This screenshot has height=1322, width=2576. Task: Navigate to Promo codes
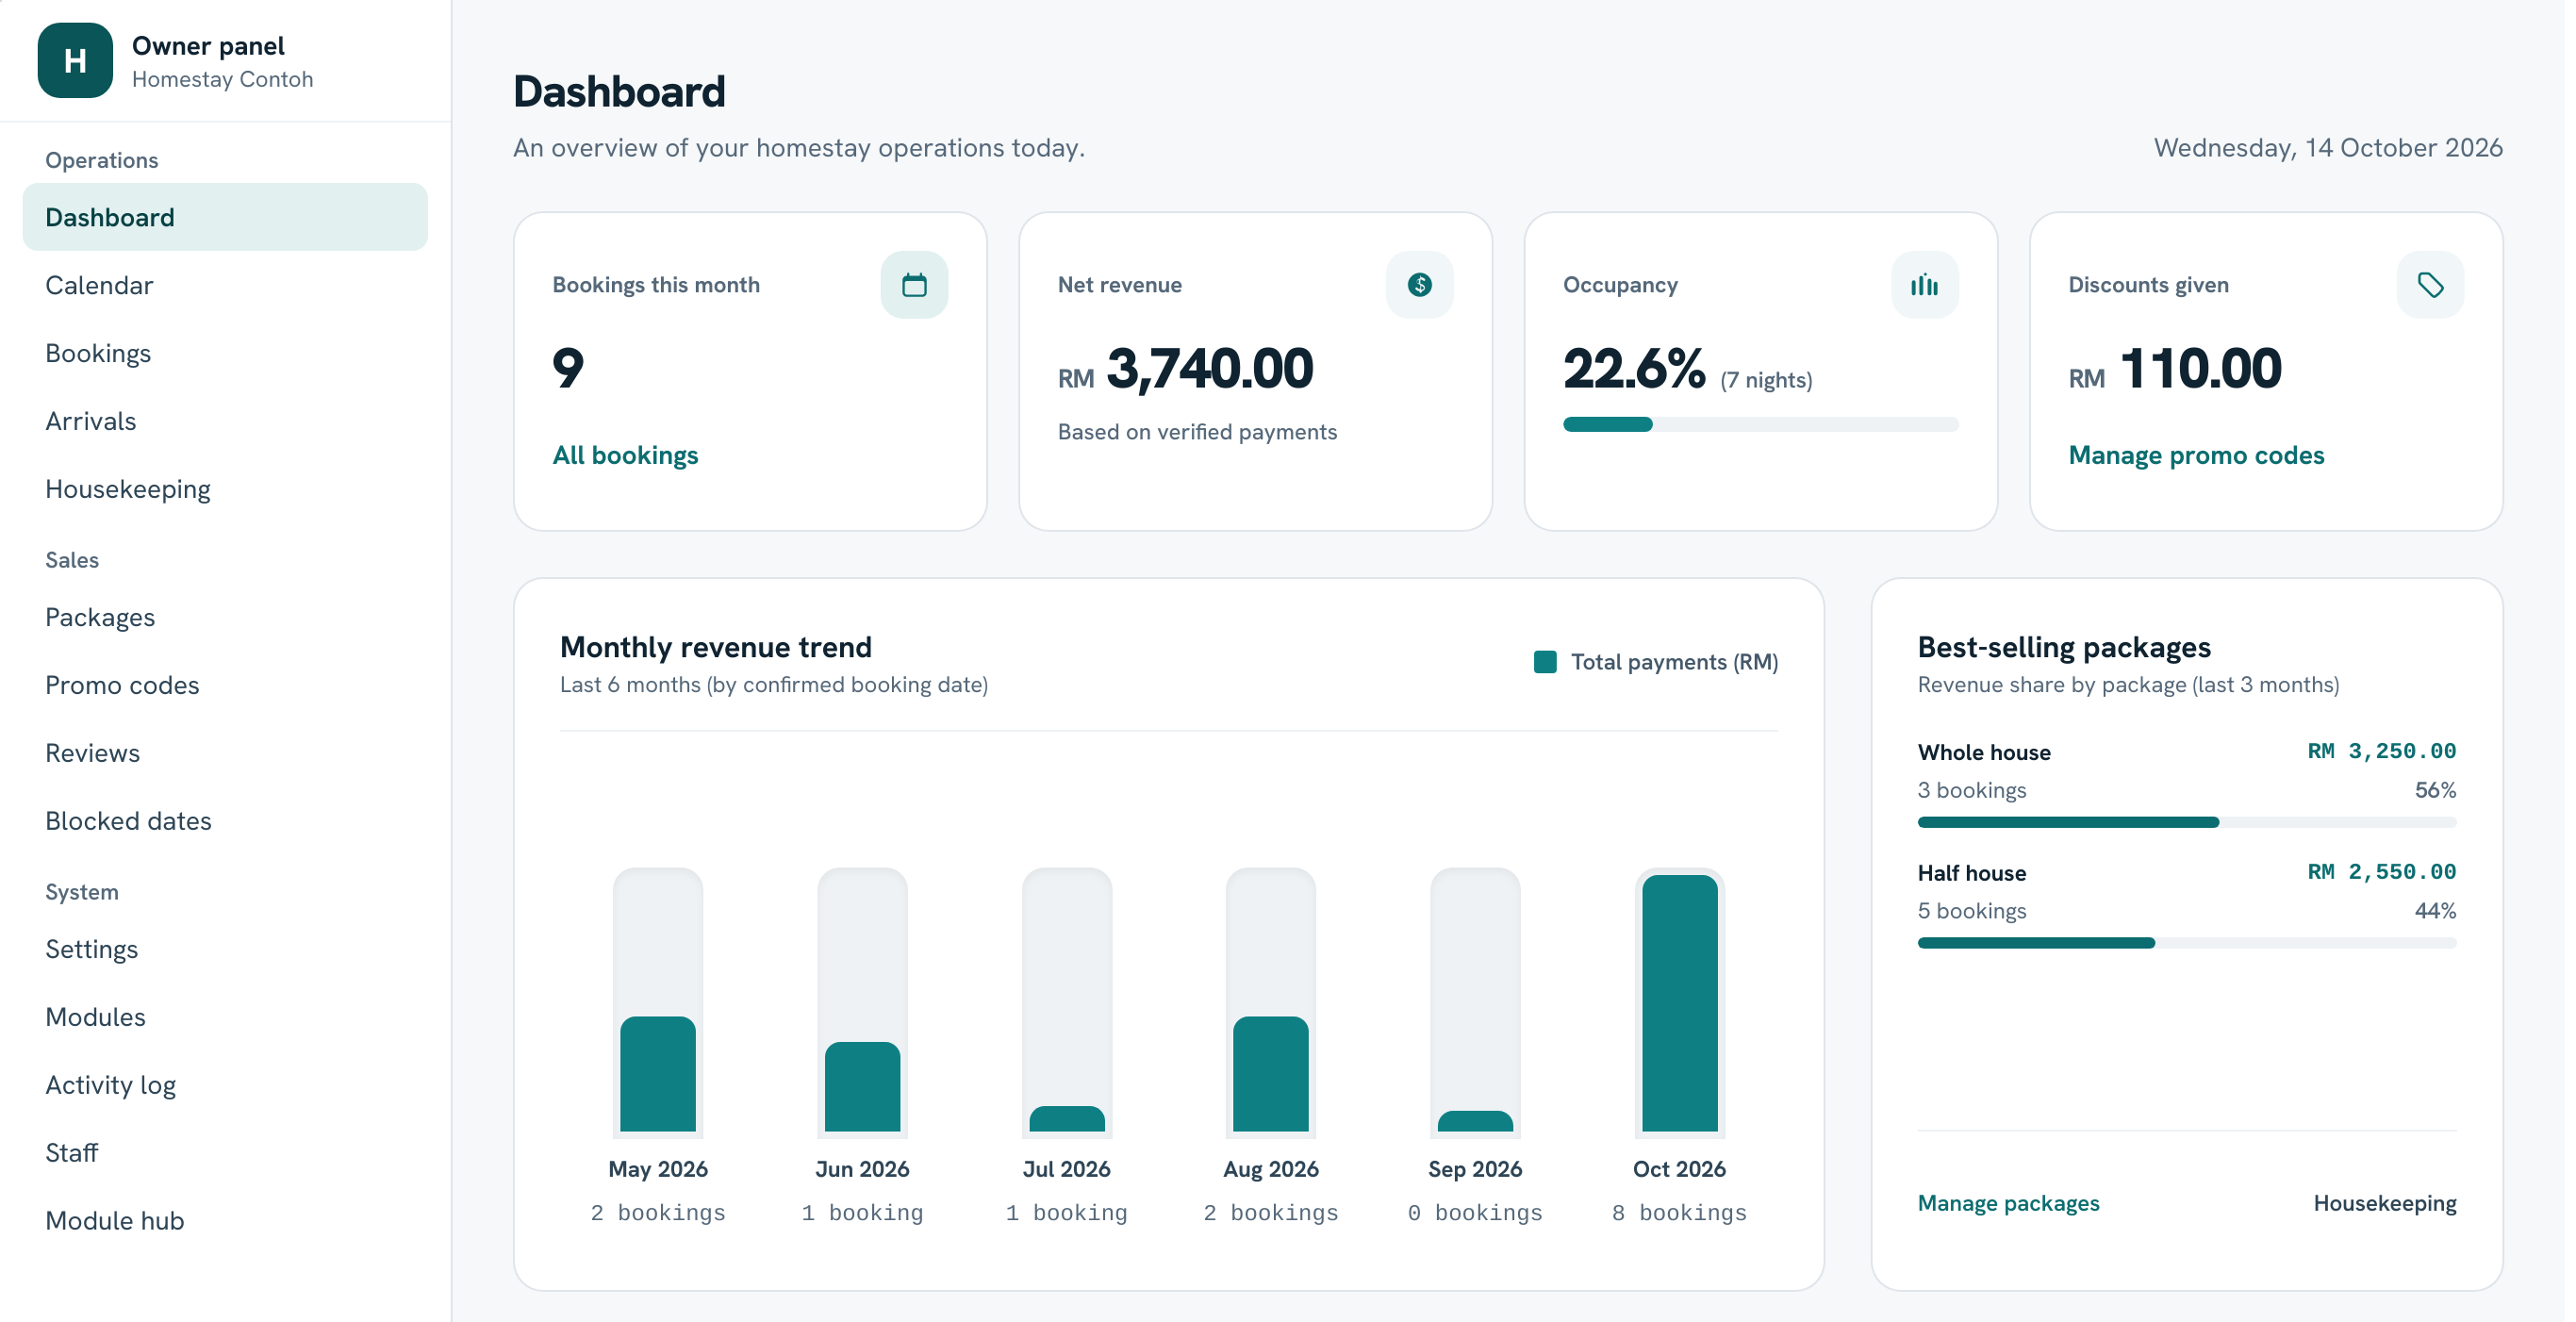pos(225,685)
